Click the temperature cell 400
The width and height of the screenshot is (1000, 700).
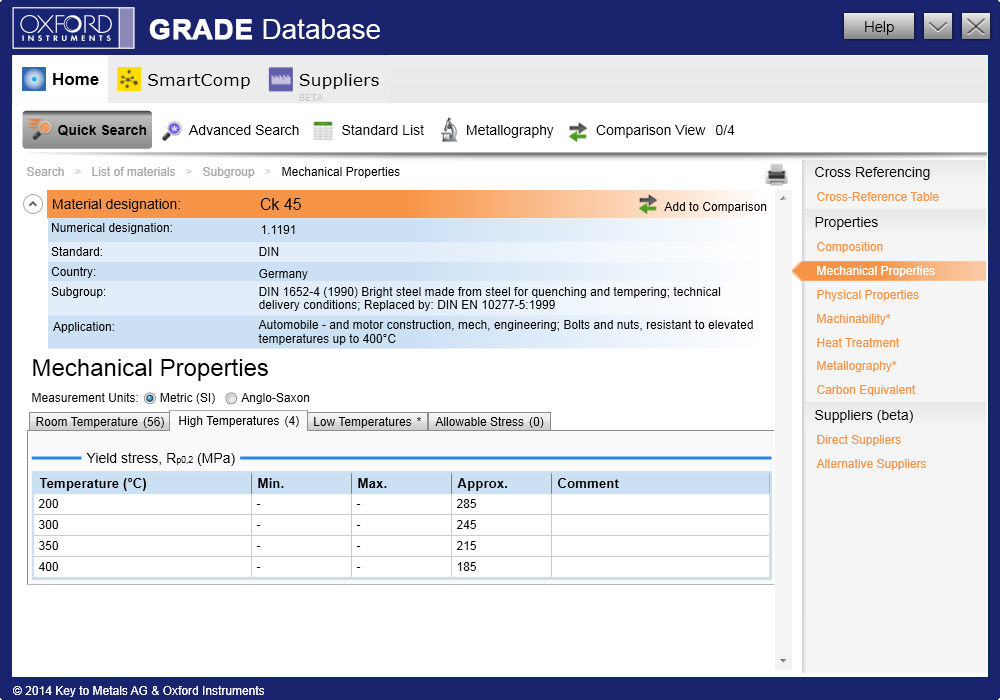[142, 567]
